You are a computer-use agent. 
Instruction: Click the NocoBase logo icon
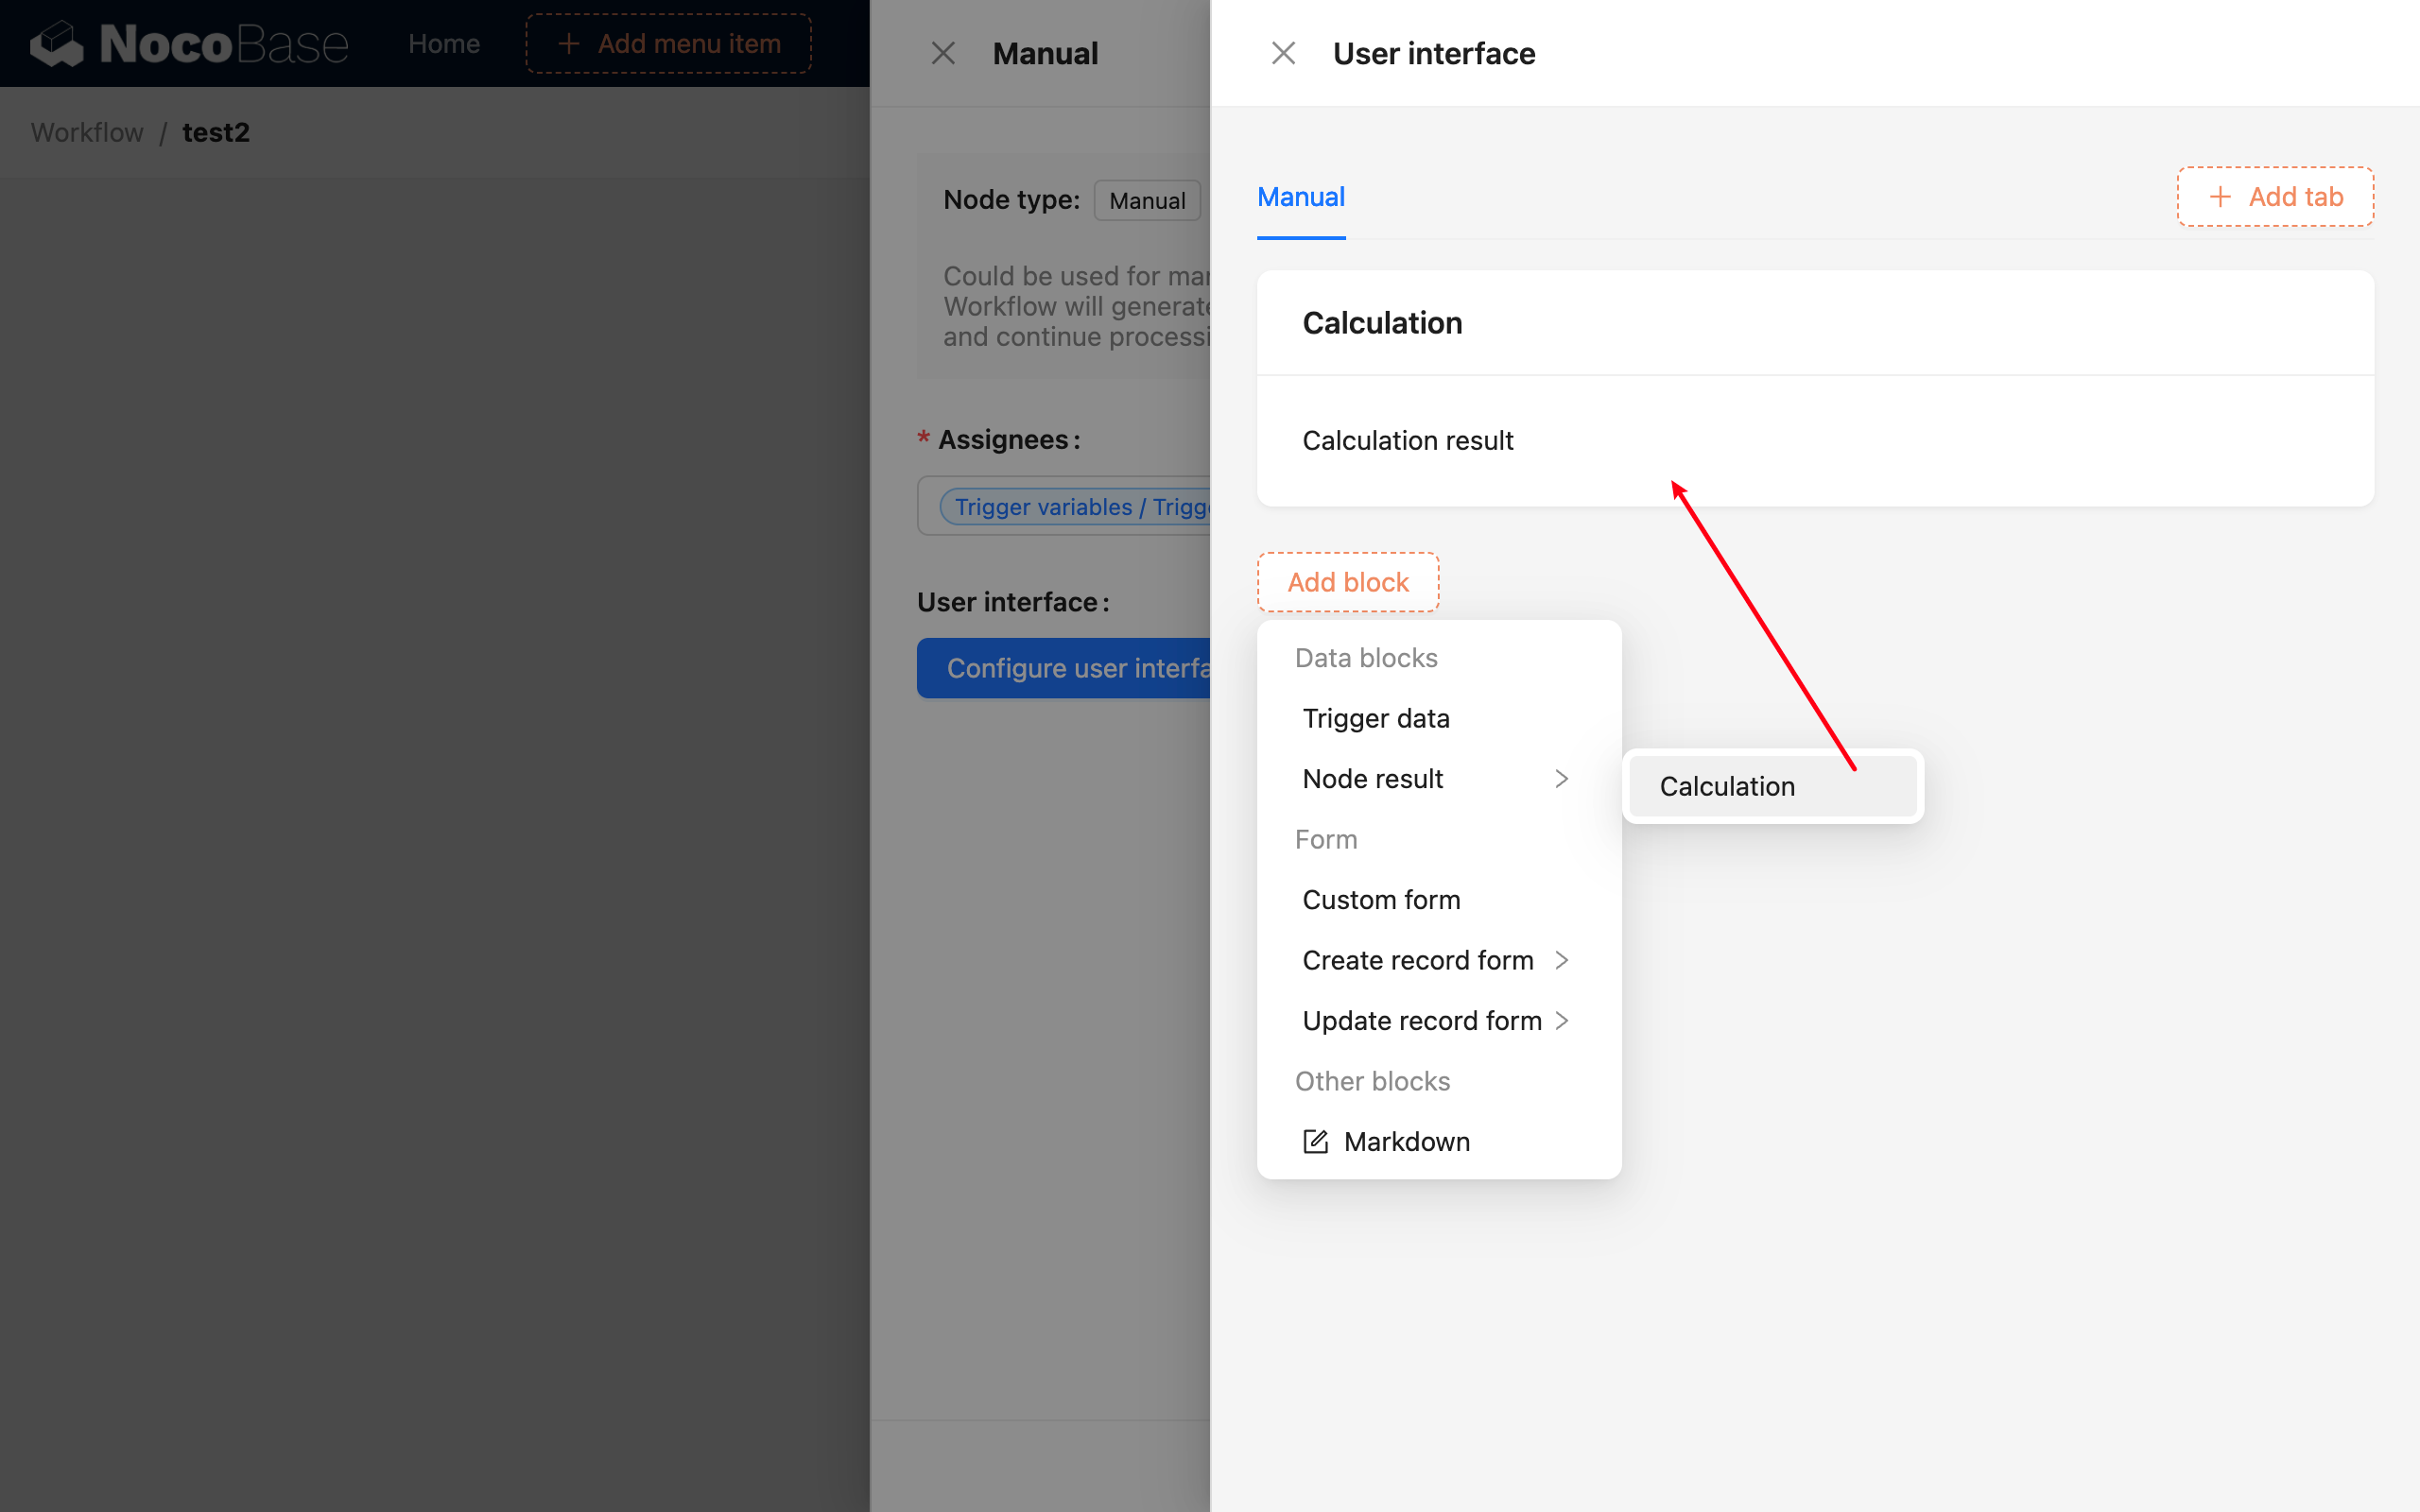(x=55, y=43)
